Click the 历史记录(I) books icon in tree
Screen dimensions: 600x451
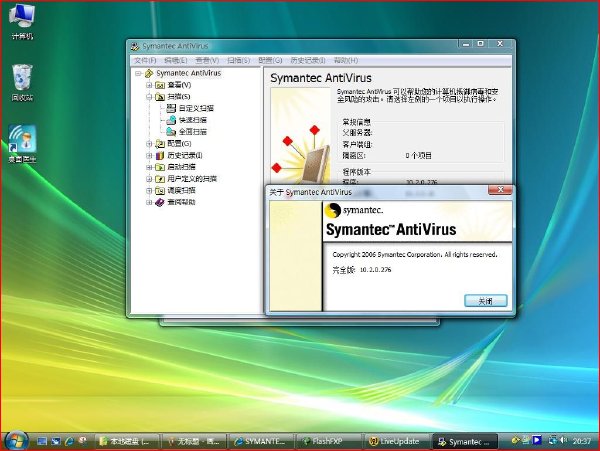tap(160, 155)
